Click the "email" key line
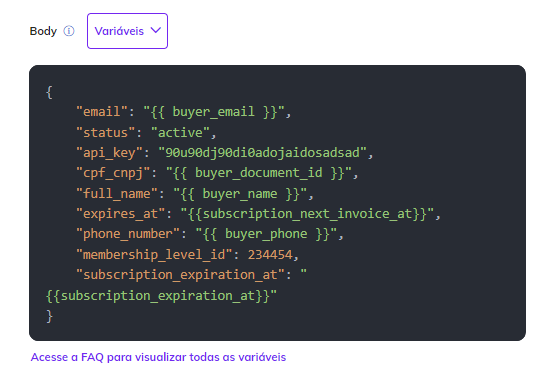Screen dimensions: 540x372 pyautogui.click(x=184, y=112)
